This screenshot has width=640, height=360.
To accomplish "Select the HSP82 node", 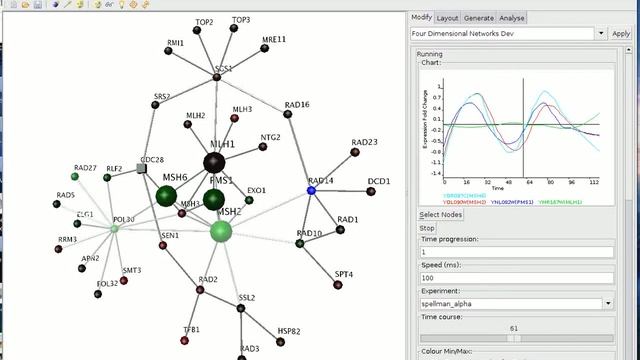I will click(280, 342).
